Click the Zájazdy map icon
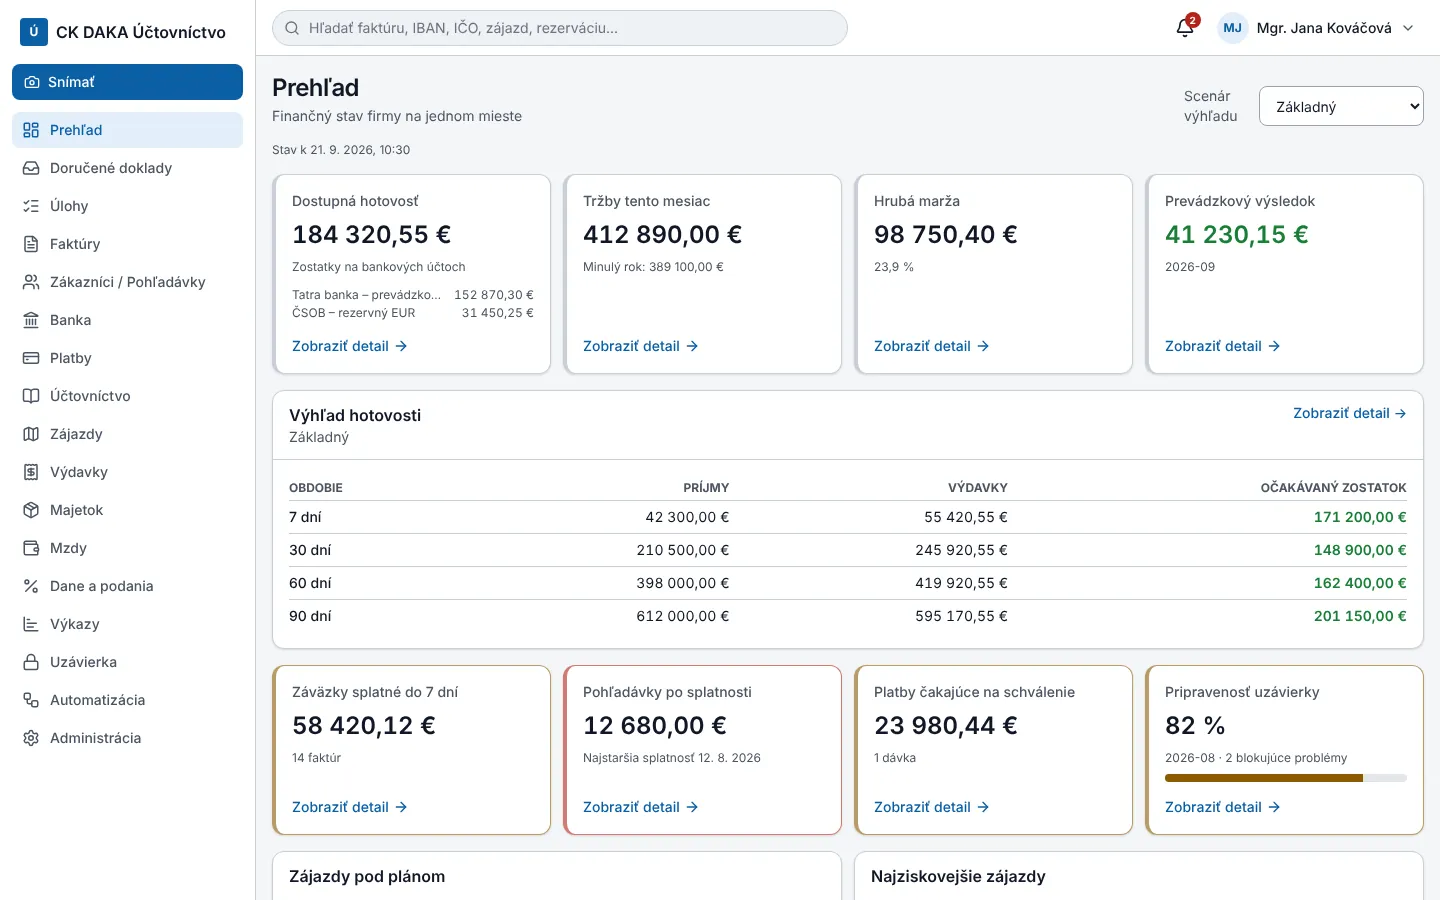 click(31, 434)
